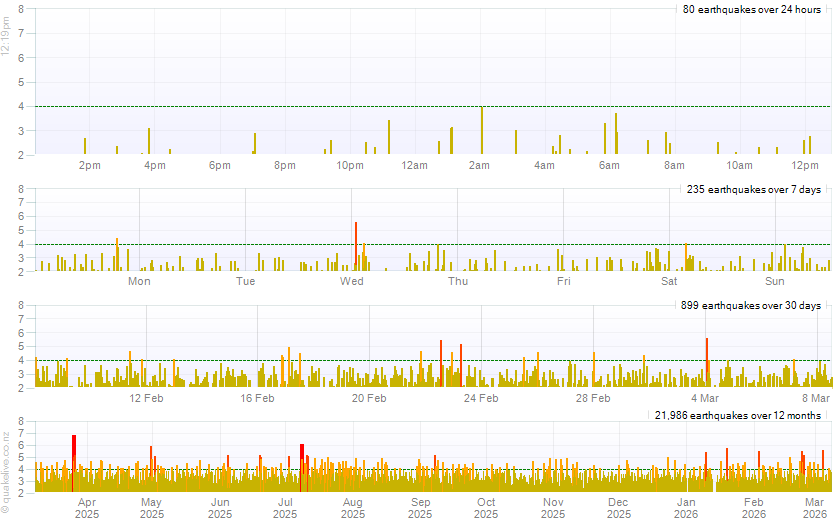835x530 pixels.
Task: Click the 12:19pm timestamp beside top chart
Action: point(6,40)
